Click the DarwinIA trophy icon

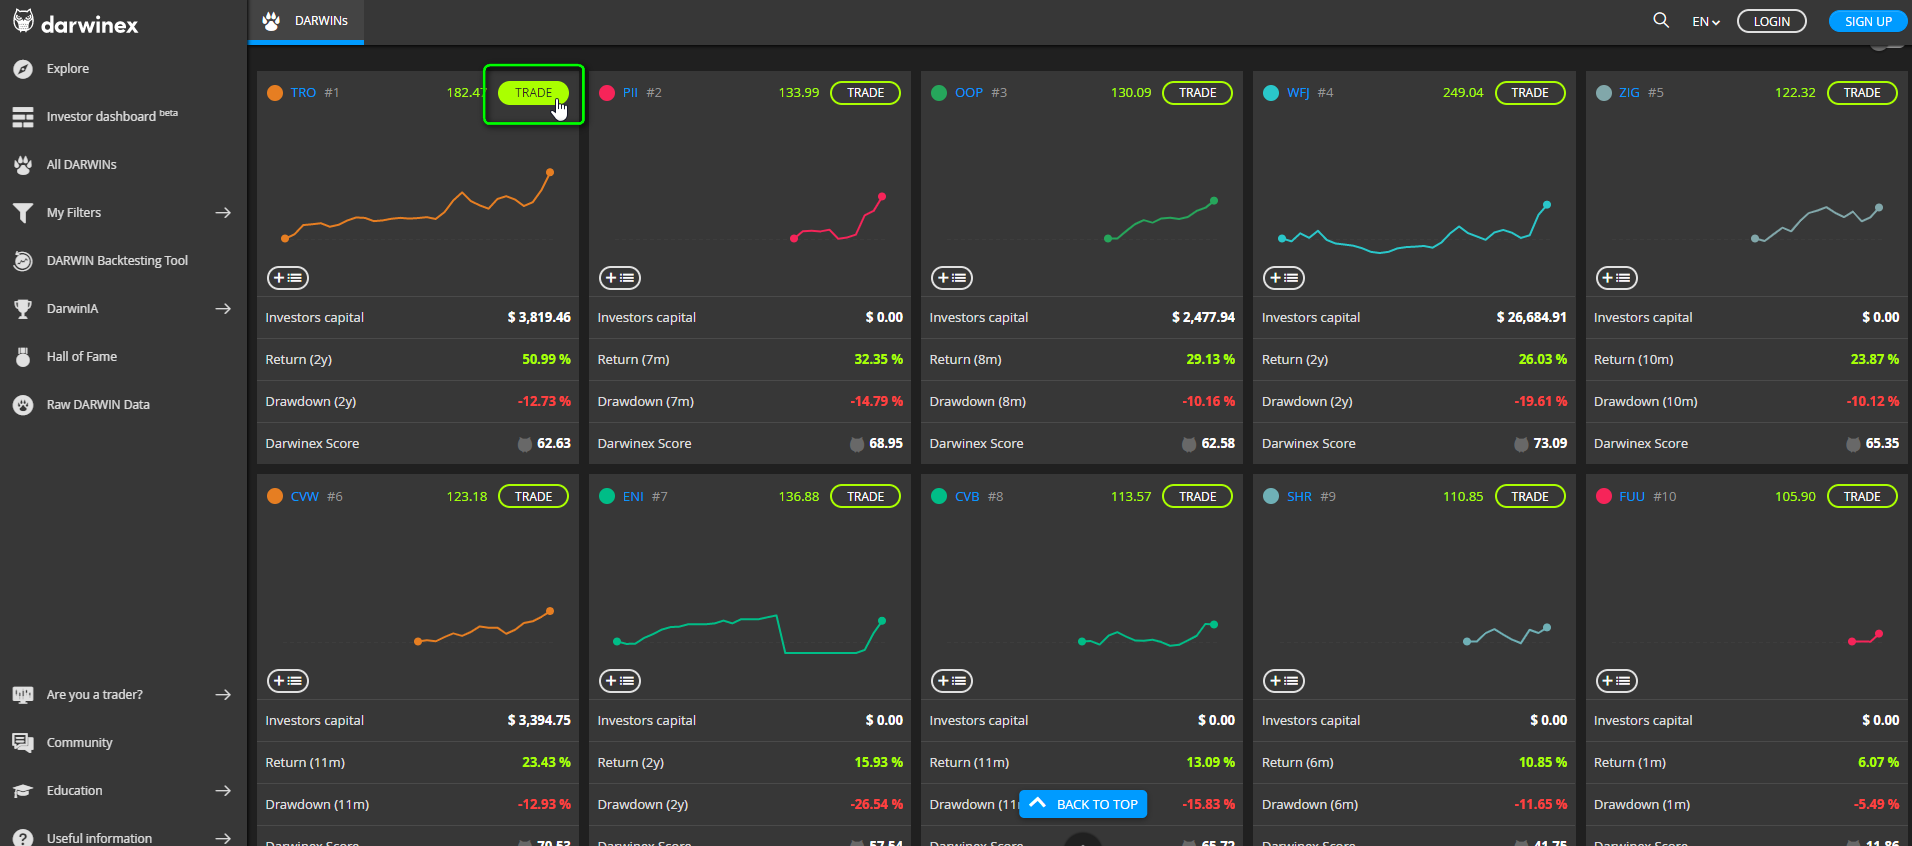click(x=23, y=309)
